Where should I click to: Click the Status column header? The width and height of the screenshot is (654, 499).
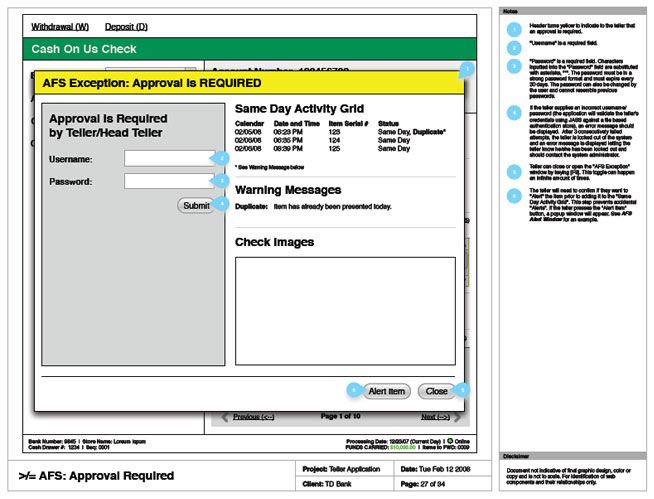click(388, 123)
